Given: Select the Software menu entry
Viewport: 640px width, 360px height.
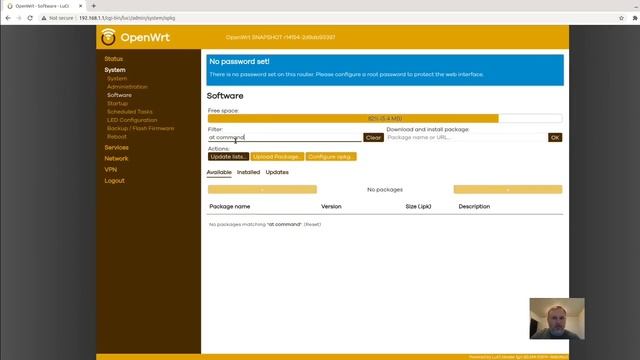Looking at the screenshot, I should 119,95.
